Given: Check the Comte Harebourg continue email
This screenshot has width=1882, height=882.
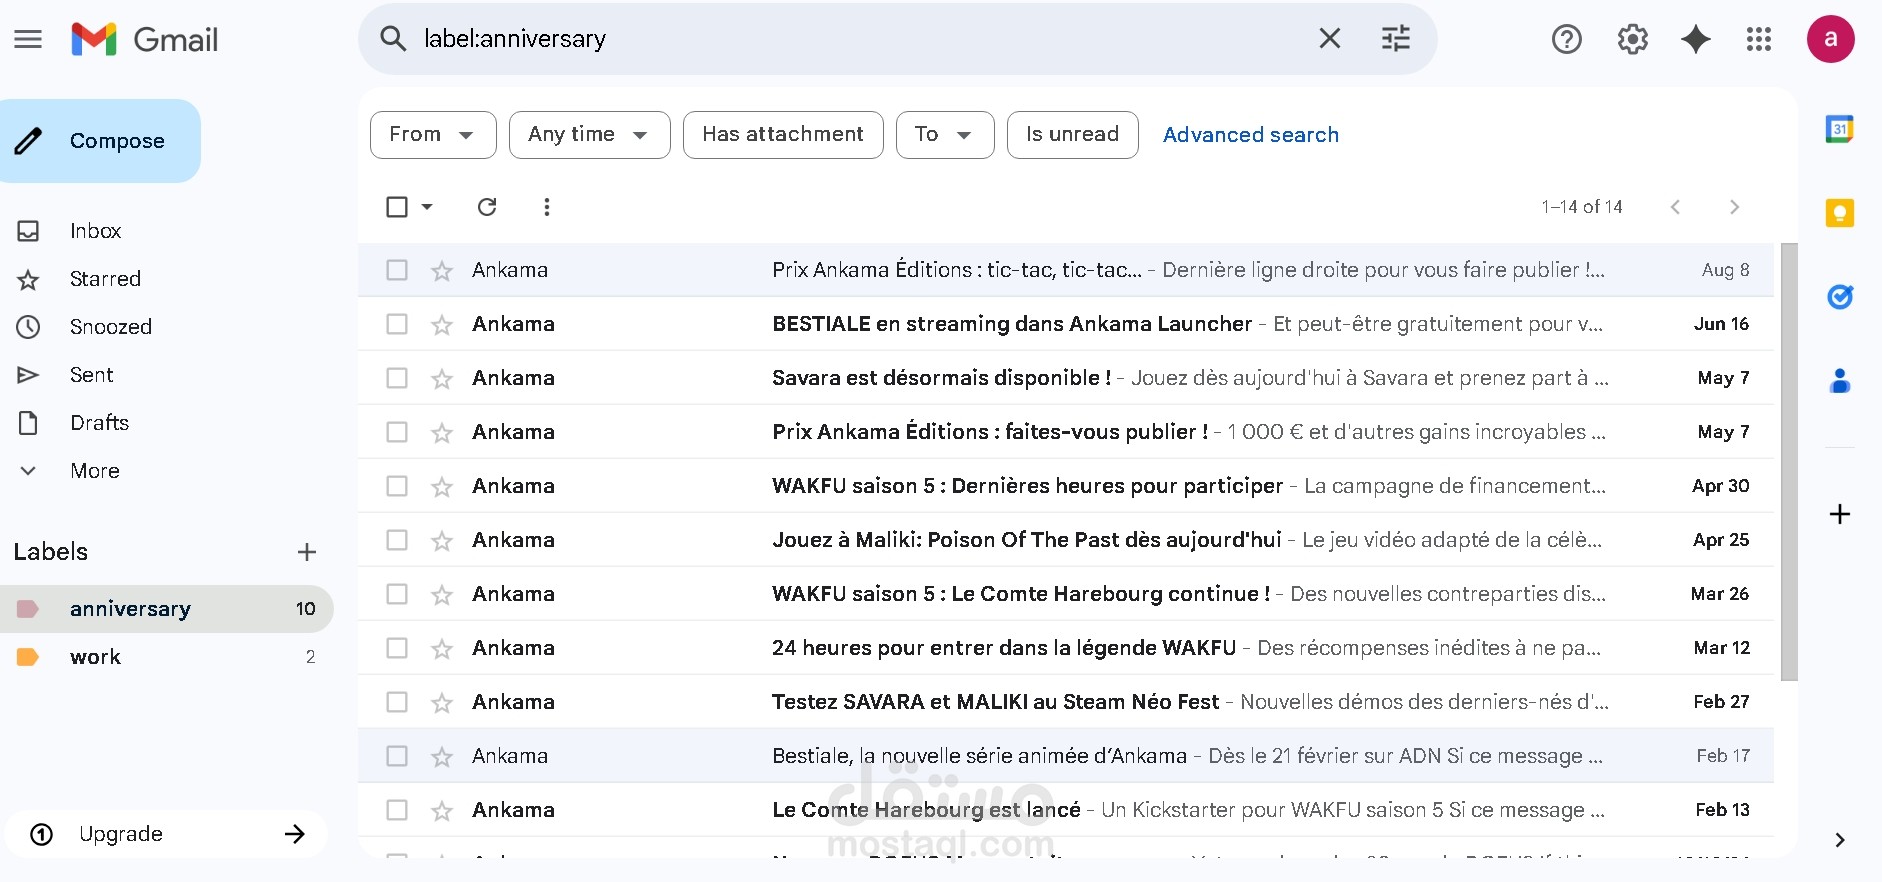Looking at the screenshot, I should pyautogui.click(x=397, y=594).
